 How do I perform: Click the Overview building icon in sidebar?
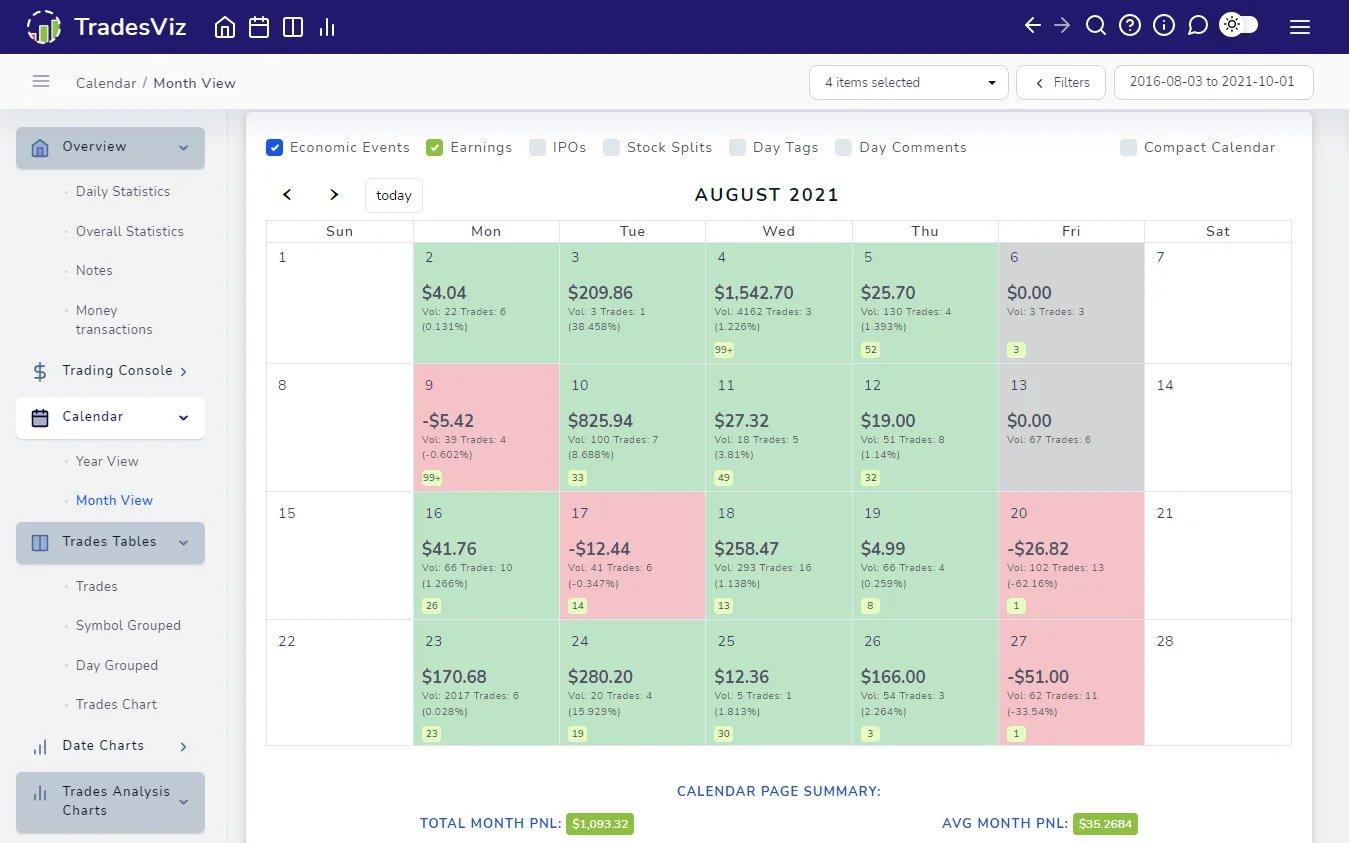tap(40, 148)
